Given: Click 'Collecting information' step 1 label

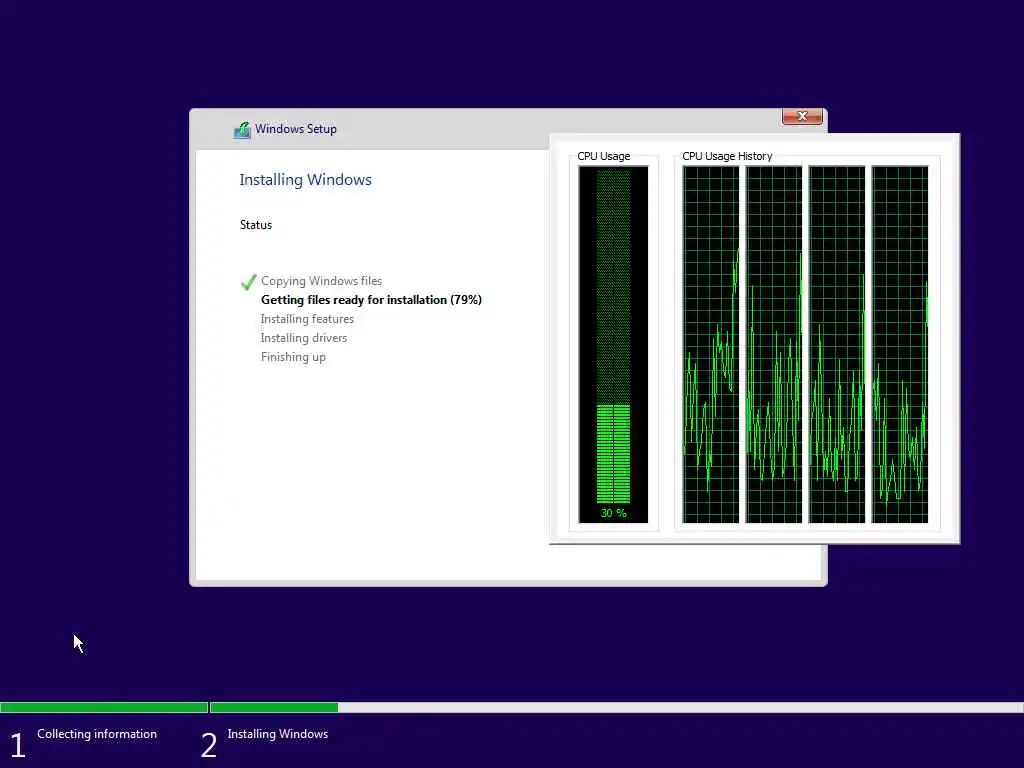Looking at the screenshot, I should point(97,734).
